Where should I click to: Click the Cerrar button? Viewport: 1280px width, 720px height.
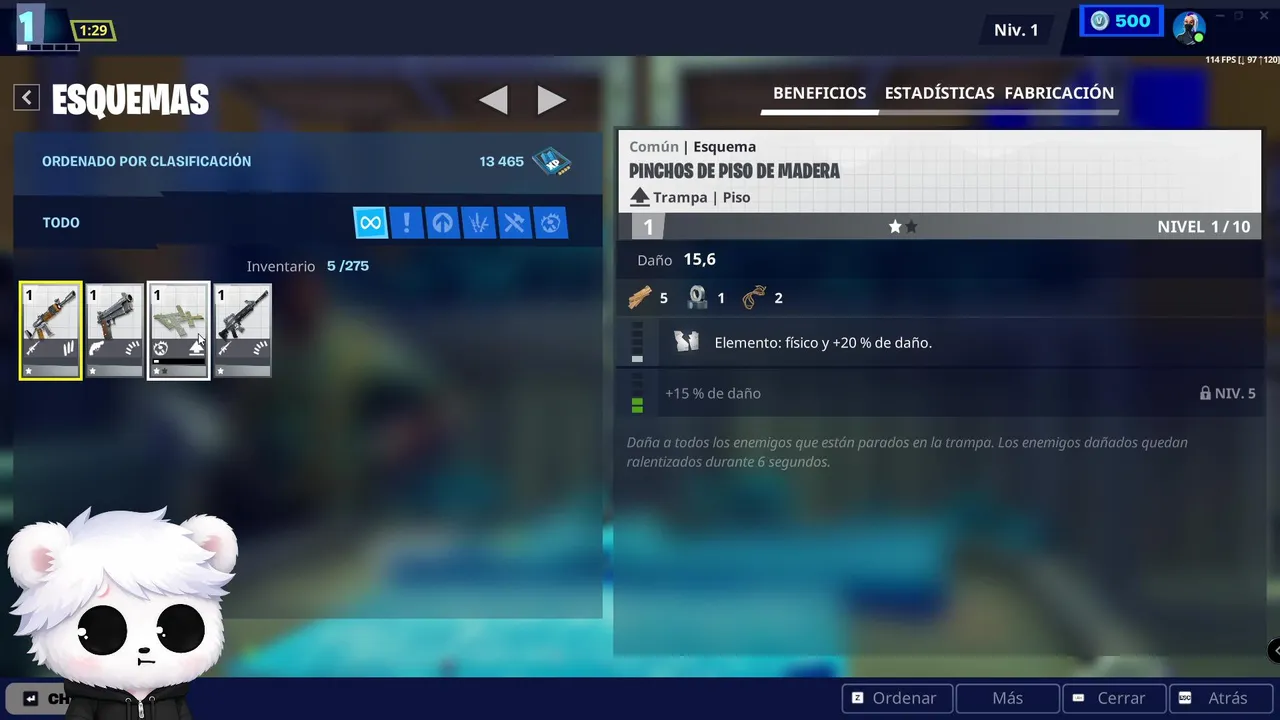(1114, 698)
